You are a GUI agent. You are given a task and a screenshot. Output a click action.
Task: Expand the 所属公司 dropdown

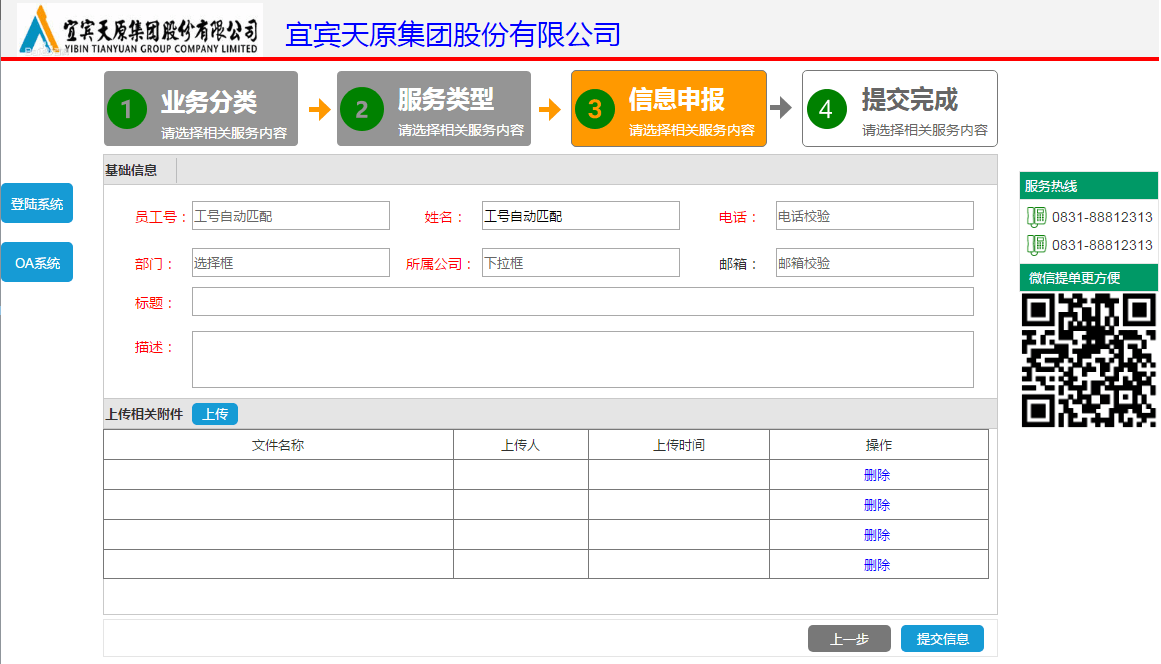pos(580,263)
